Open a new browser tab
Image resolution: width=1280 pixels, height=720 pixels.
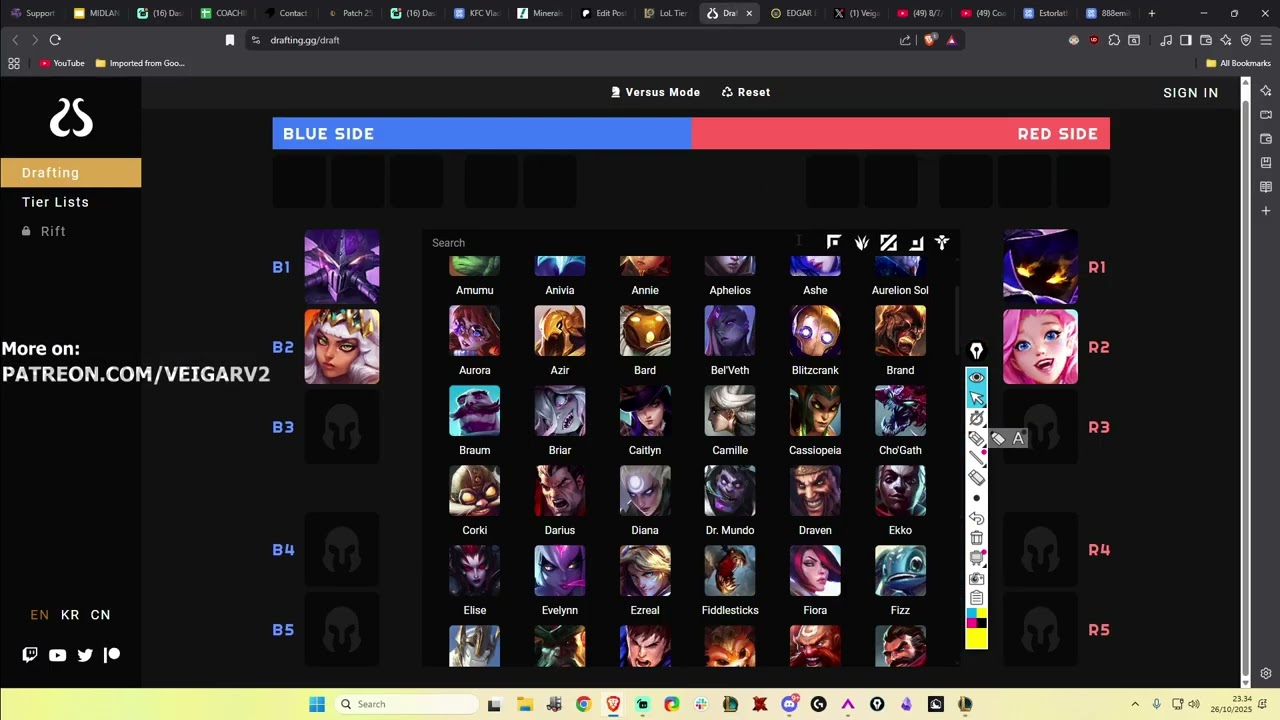pyautogui.click(x=1152, y=13)
